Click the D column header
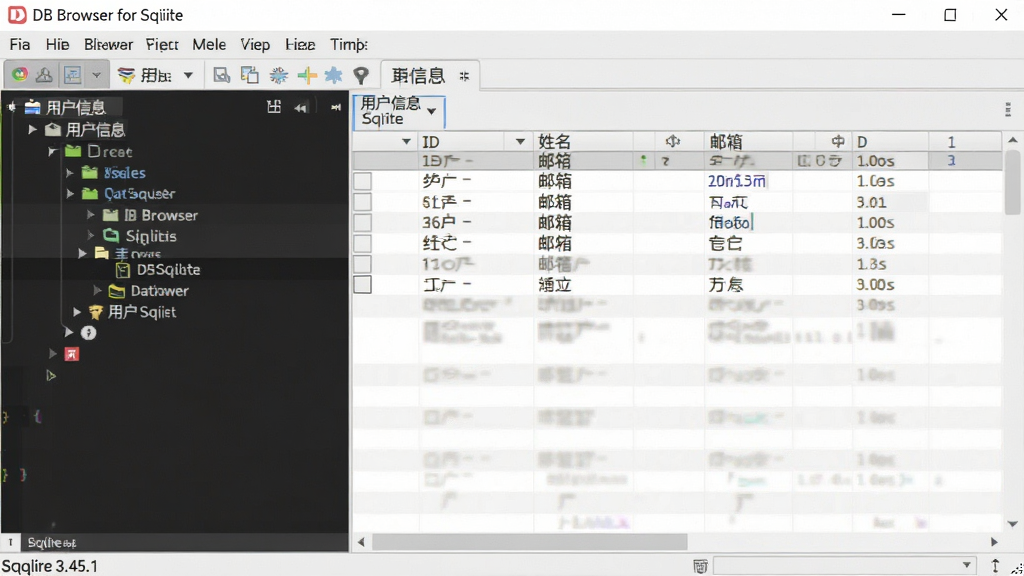1024x576 pixels. pos(862,142)
